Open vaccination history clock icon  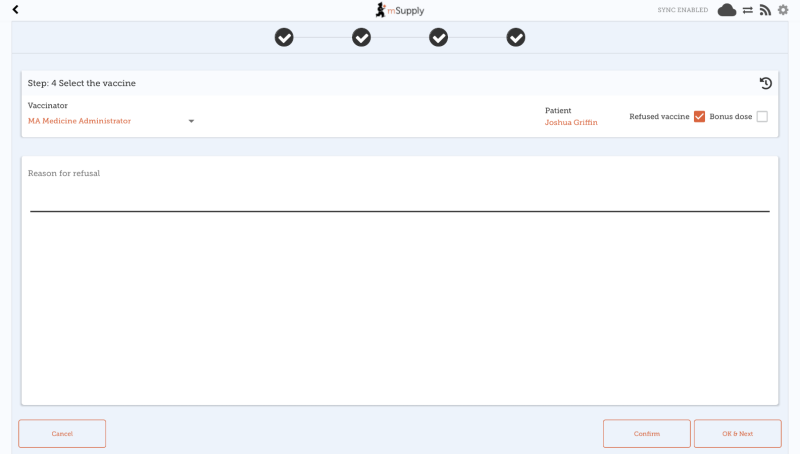click(x=765, y=83)
